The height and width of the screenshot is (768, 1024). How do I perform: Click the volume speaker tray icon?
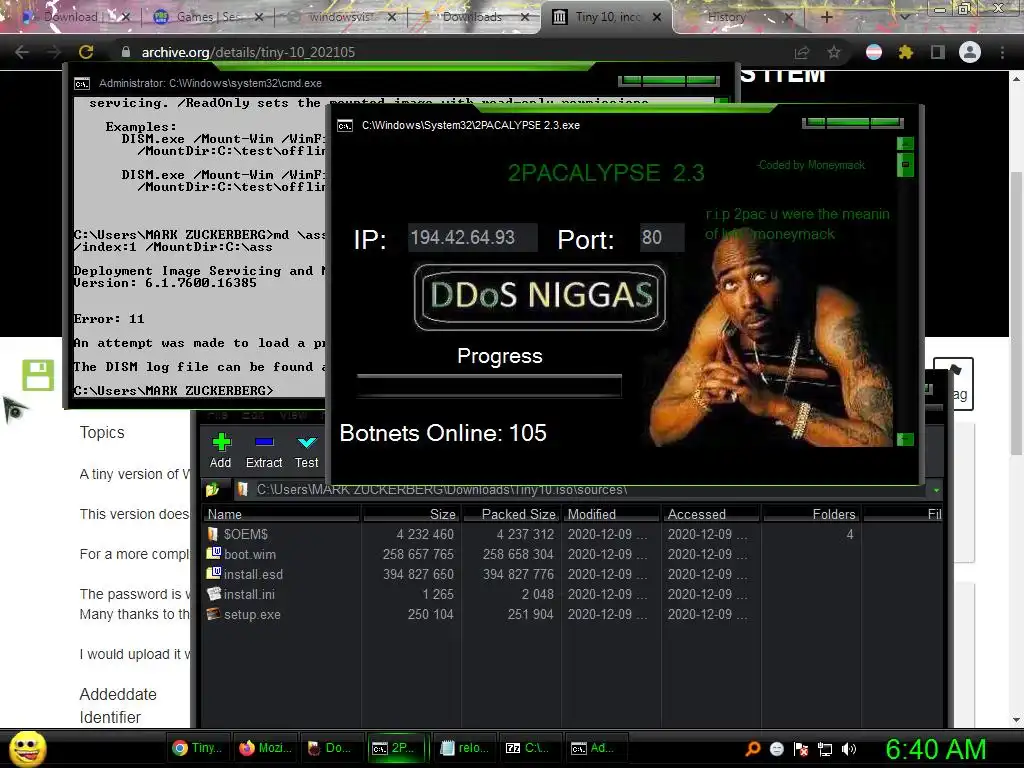pyautogui.click(x=849, y=748)
